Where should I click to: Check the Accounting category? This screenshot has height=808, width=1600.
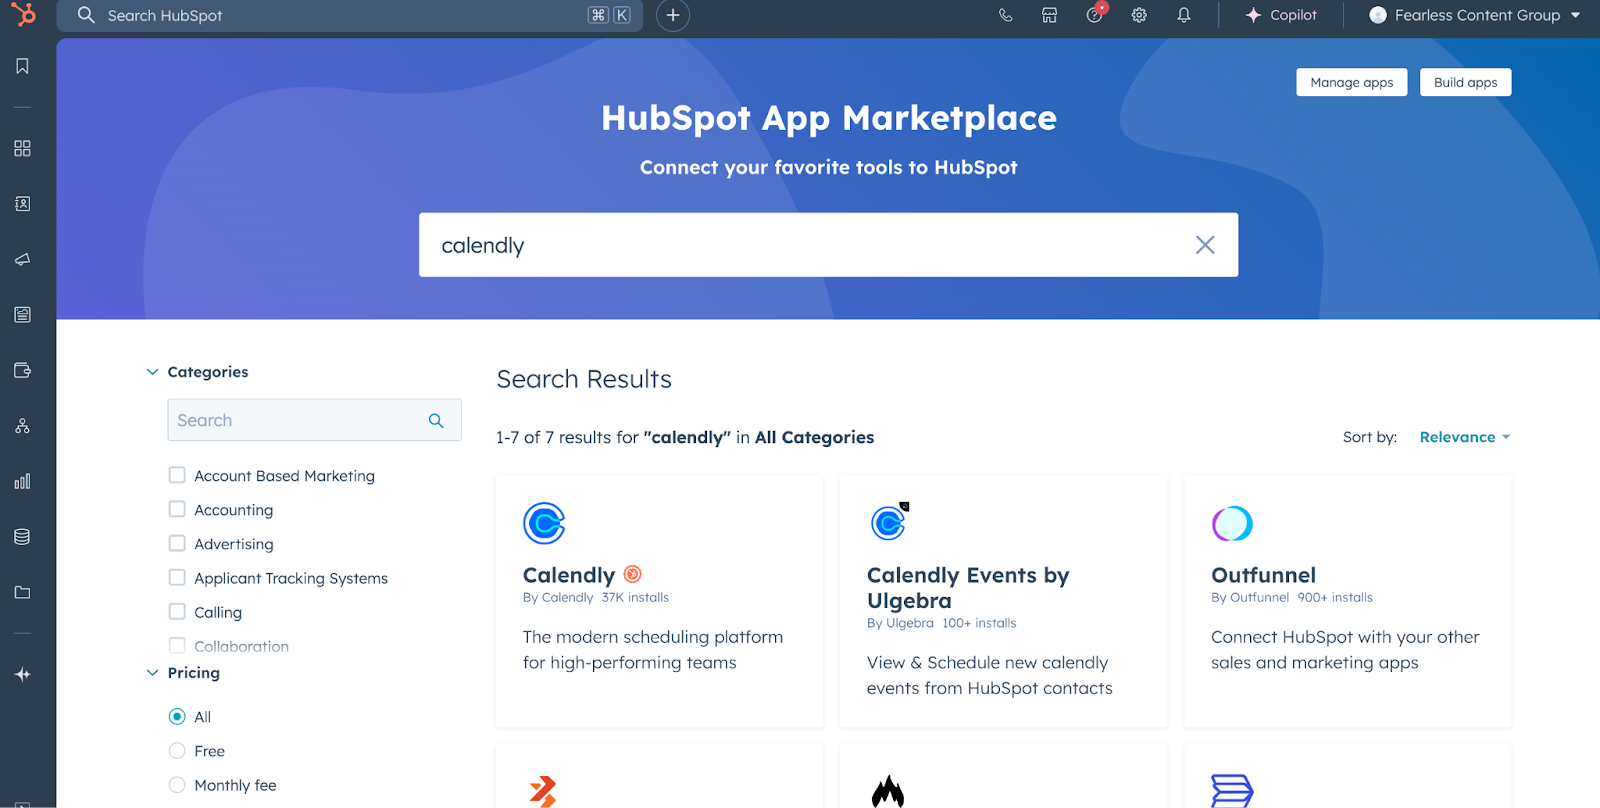177,509
